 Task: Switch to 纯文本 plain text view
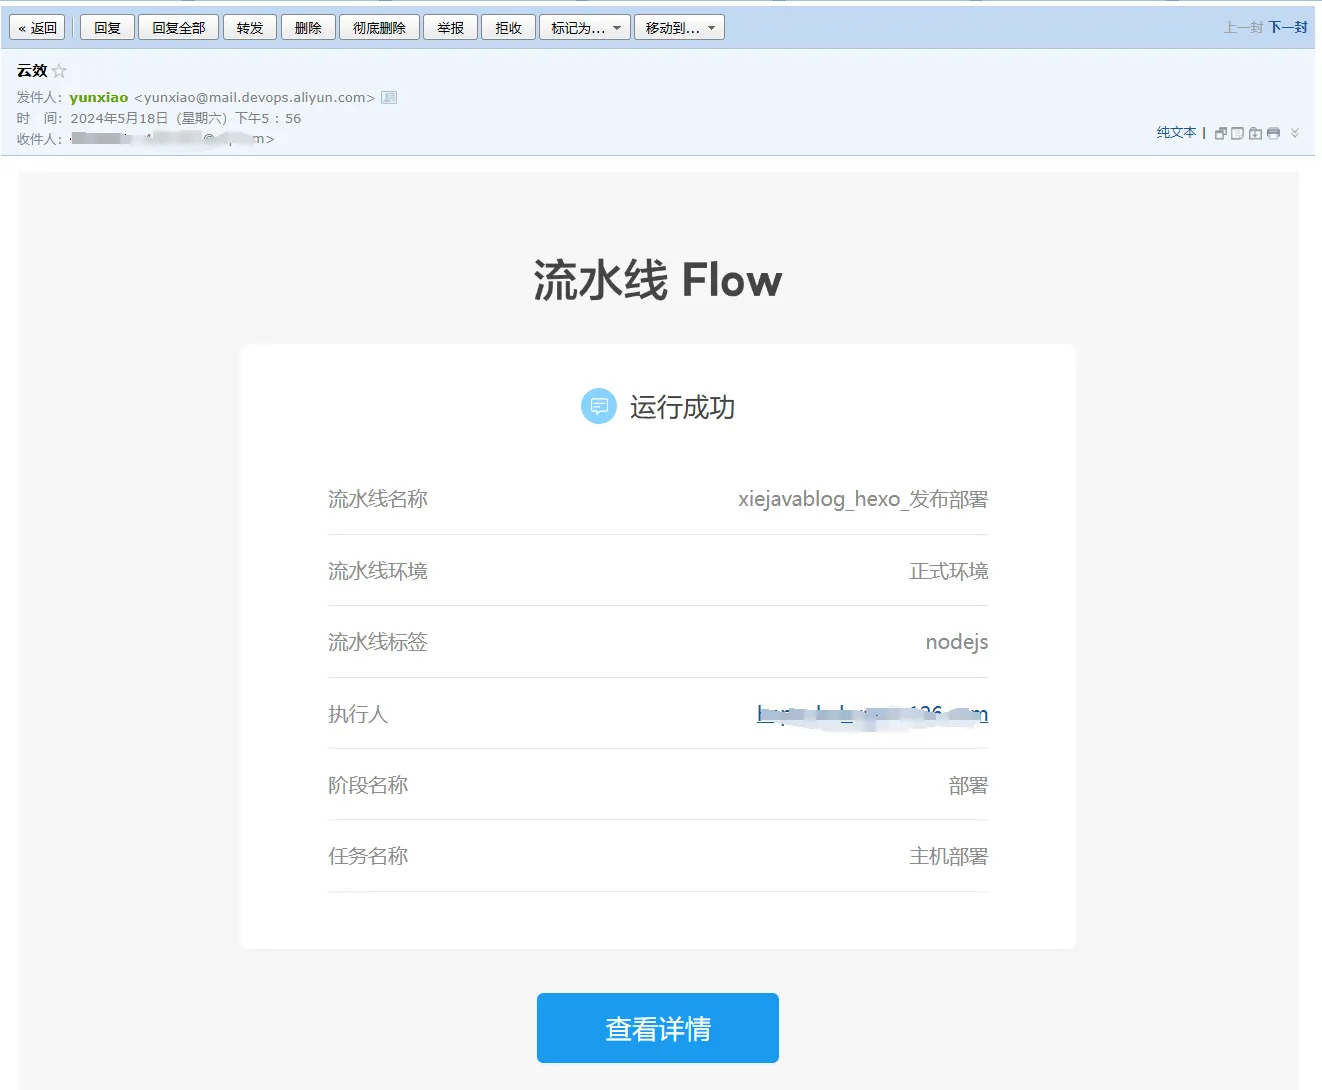click(x=1175, y=132)
